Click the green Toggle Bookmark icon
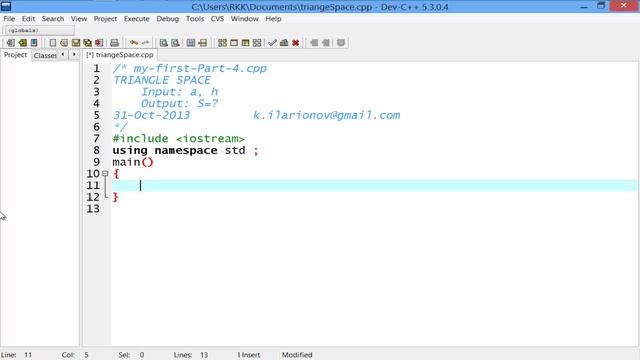640x360 pixels. click(22, 42)
